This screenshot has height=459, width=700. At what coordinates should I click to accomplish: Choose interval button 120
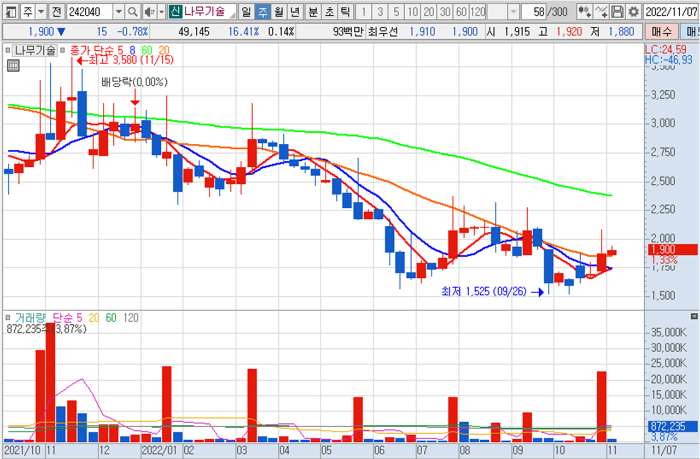[478, 12]
